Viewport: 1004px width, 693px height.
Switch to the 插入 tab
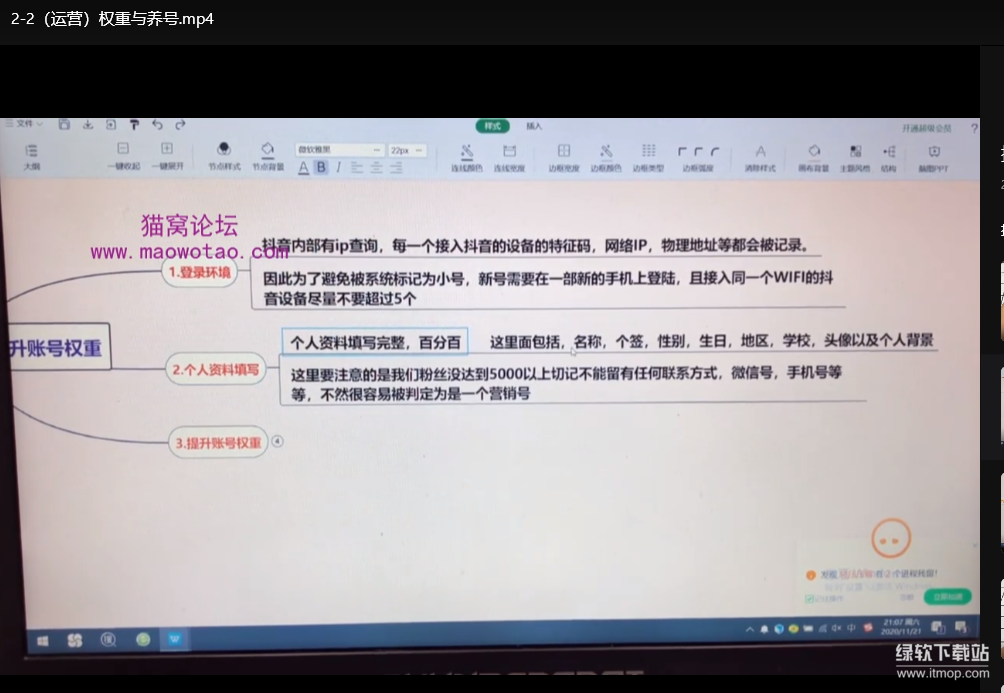(x=534, y=126)
